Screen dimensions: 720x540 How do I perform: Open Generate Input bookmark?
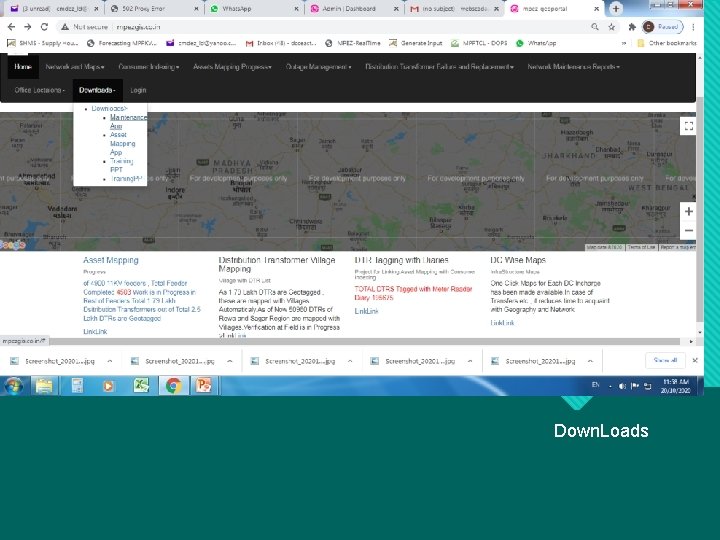[416, 43]
